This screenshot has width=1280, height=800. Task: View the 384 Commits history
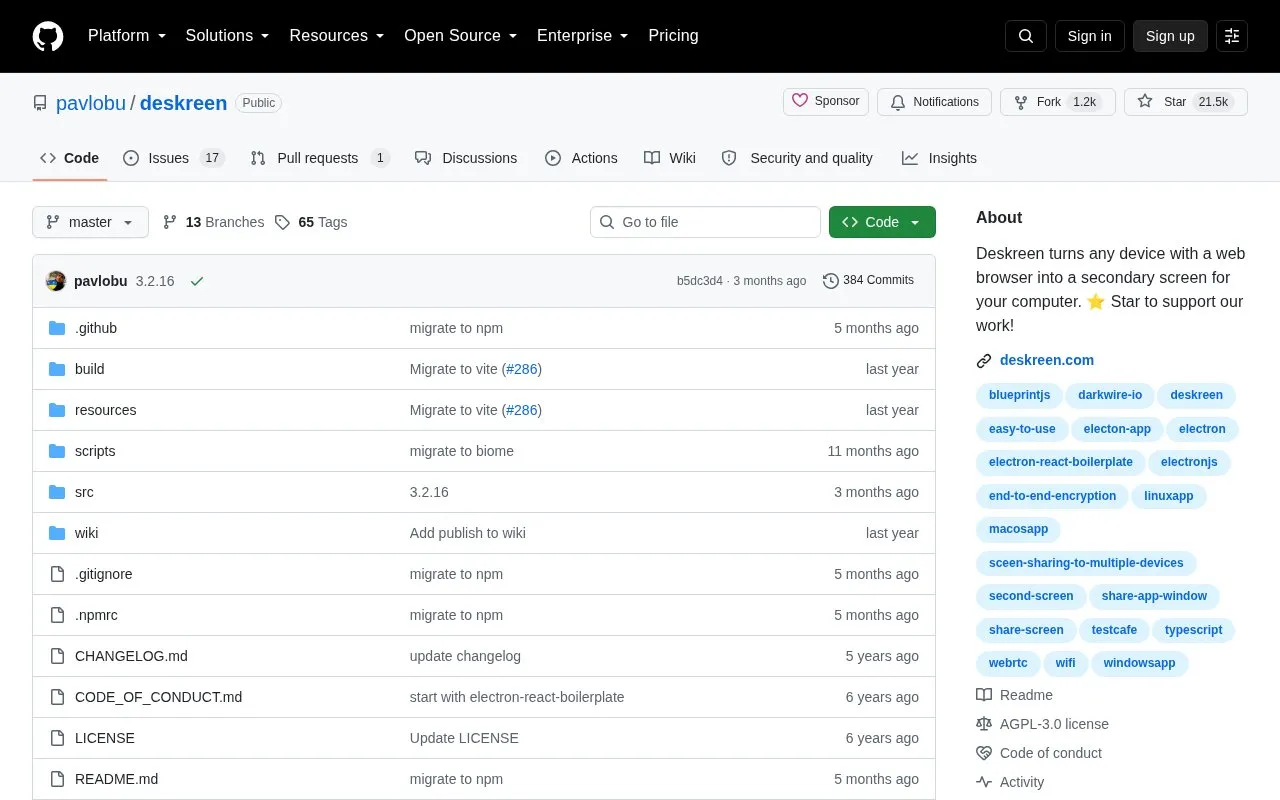868,281
